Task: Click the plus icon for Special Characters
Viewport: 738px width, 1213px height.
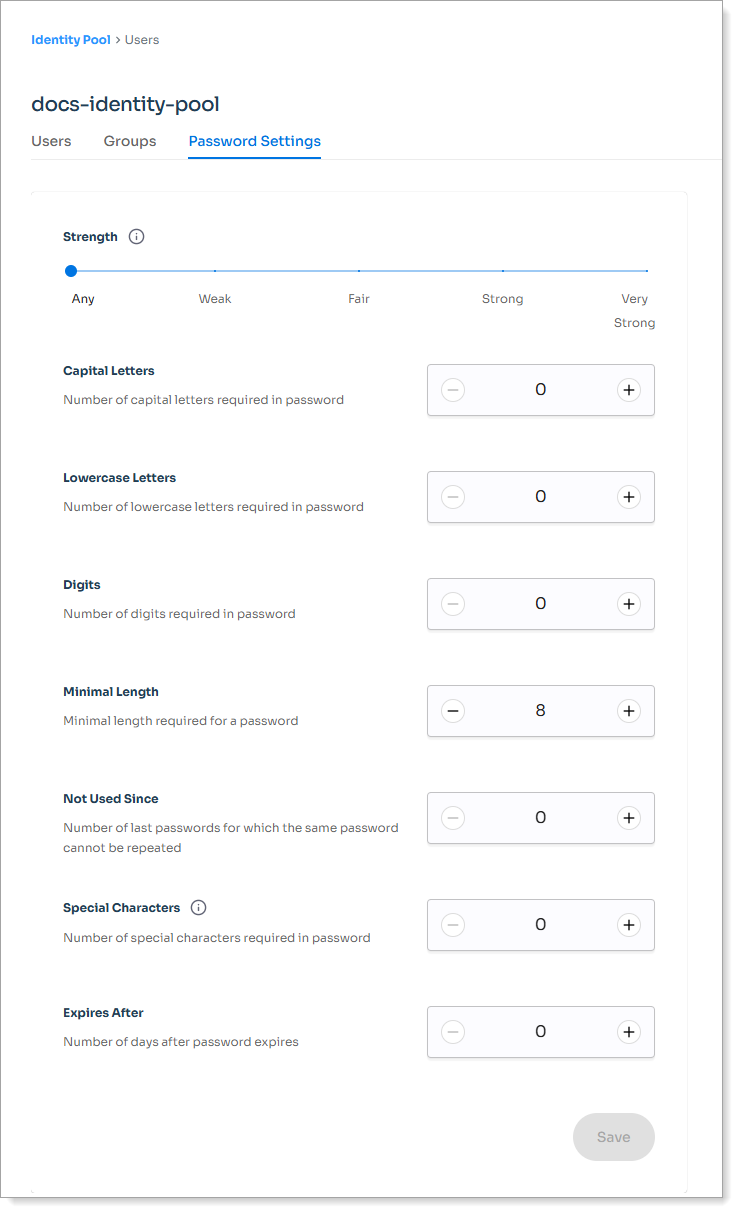Action: (x=629, y=925)
